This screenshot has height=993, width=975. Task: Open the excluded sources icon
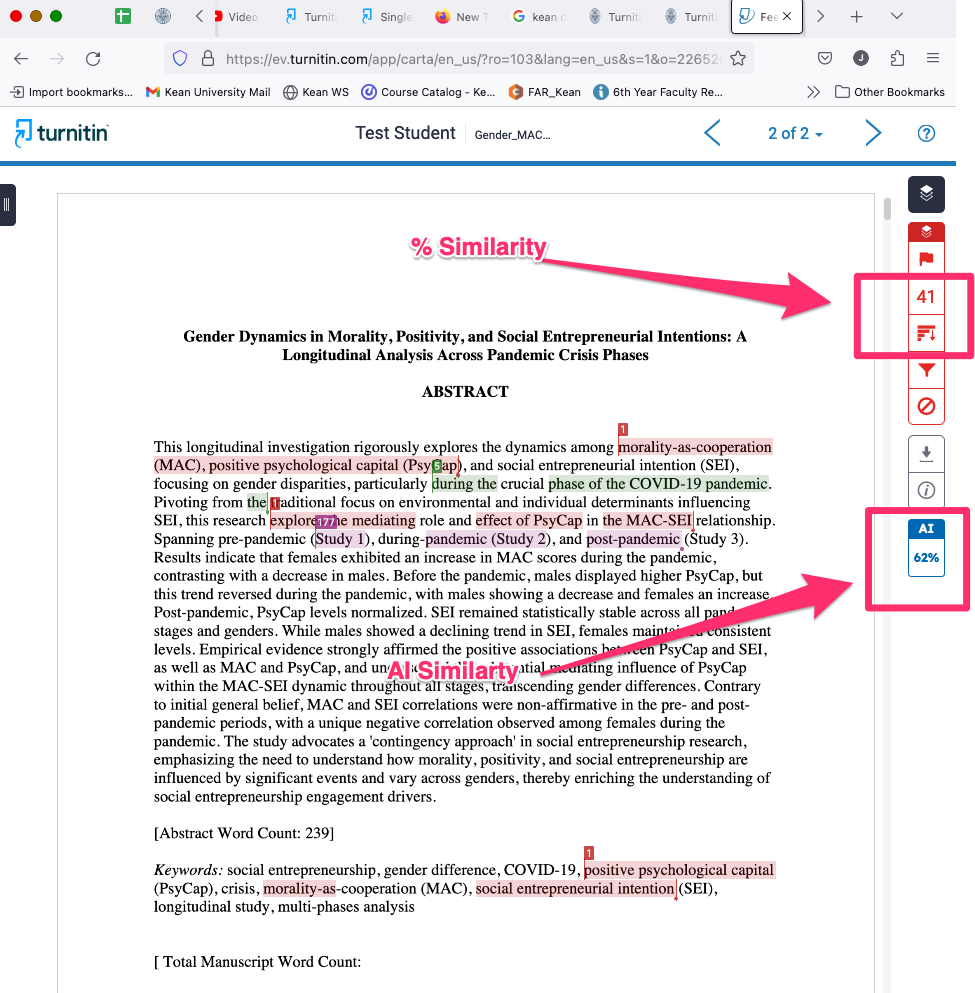pos(926,406)
